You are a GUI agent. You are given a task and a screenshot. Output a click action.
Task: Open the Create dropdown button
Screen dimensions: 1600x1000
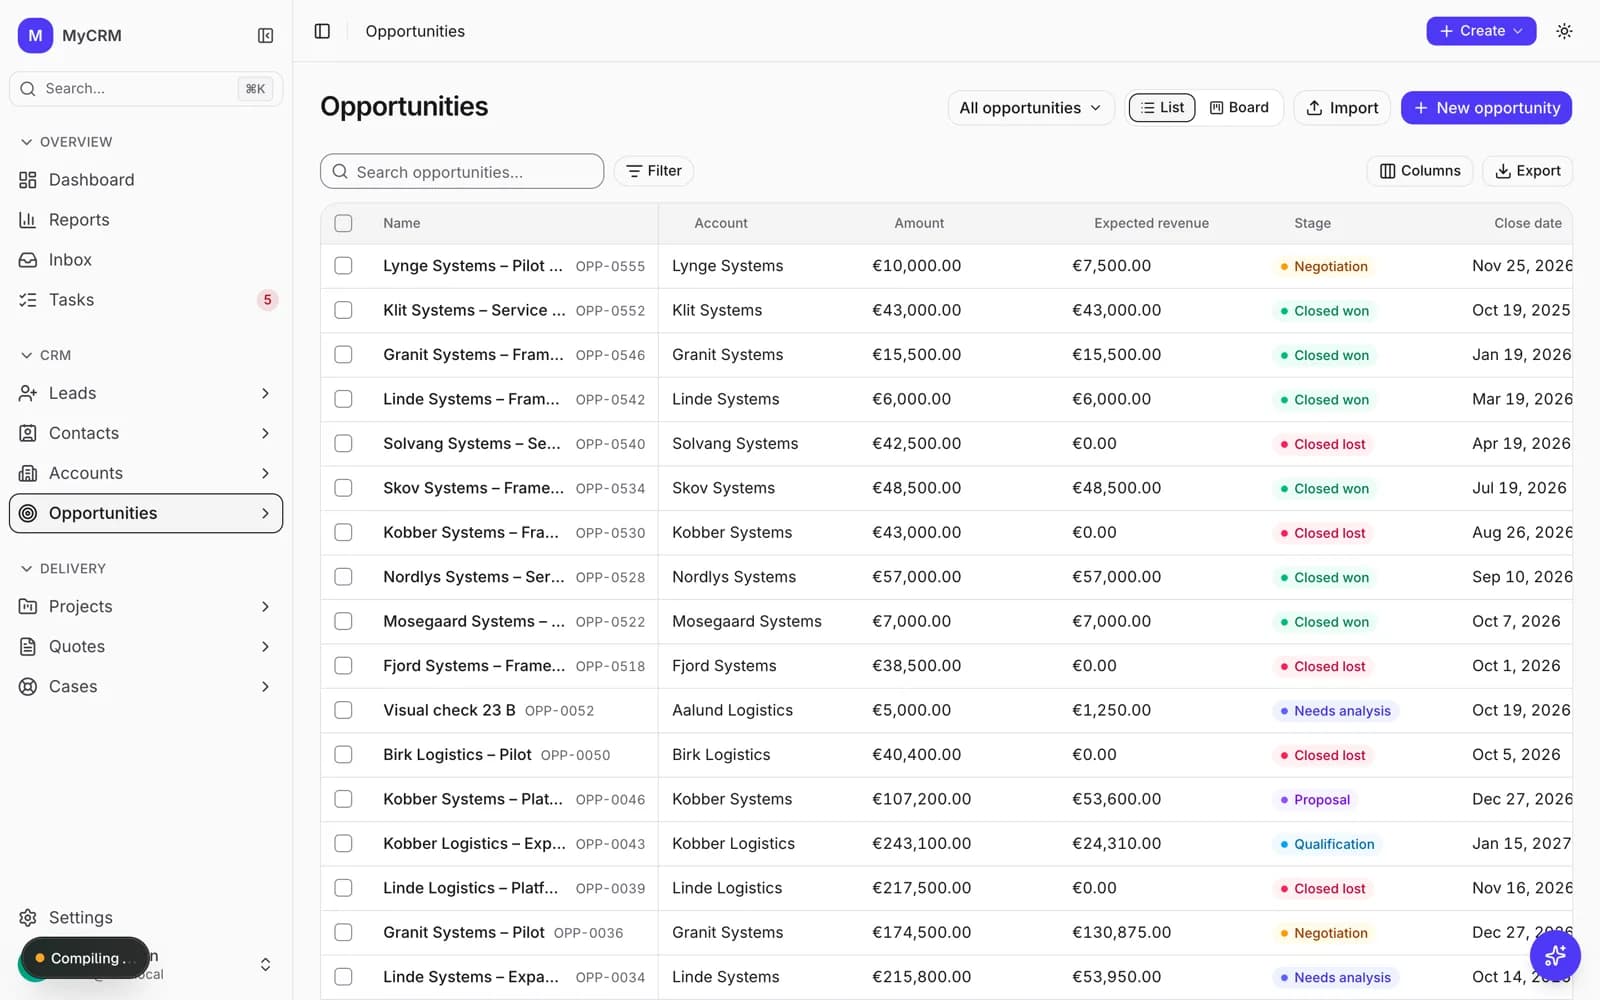click(x=1481, y=31)
